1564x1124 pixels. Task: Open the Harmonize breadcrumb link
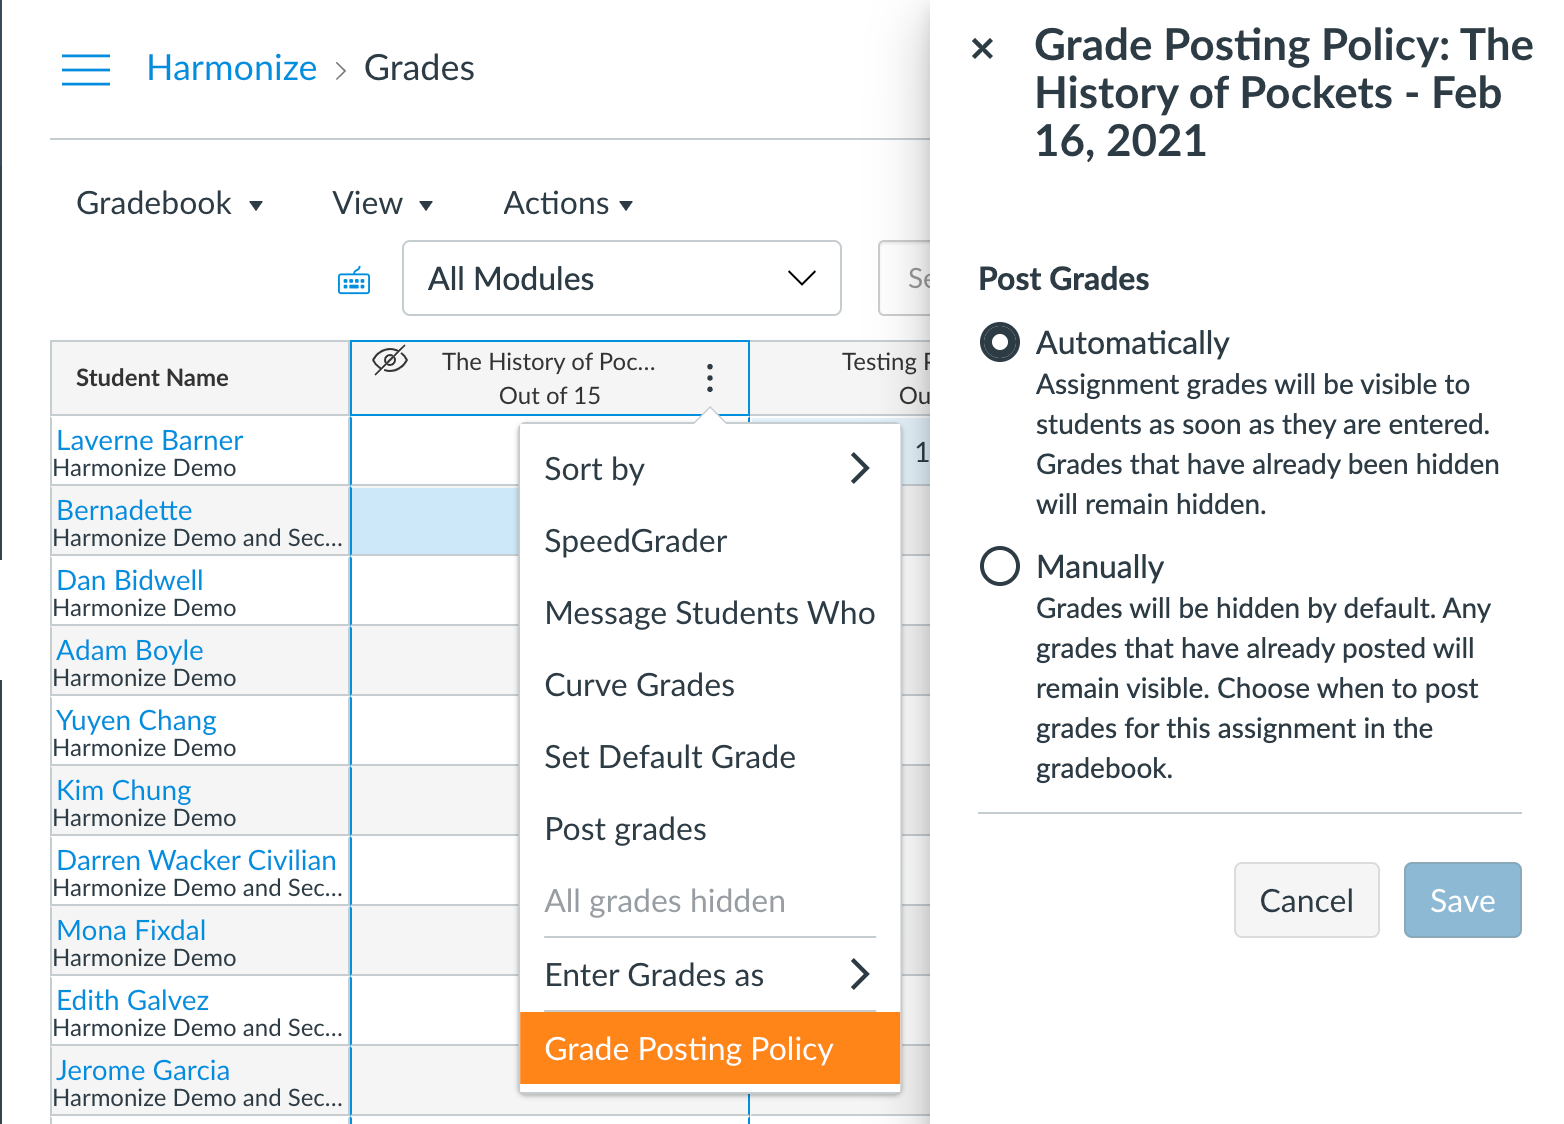[x=231, y=68]
